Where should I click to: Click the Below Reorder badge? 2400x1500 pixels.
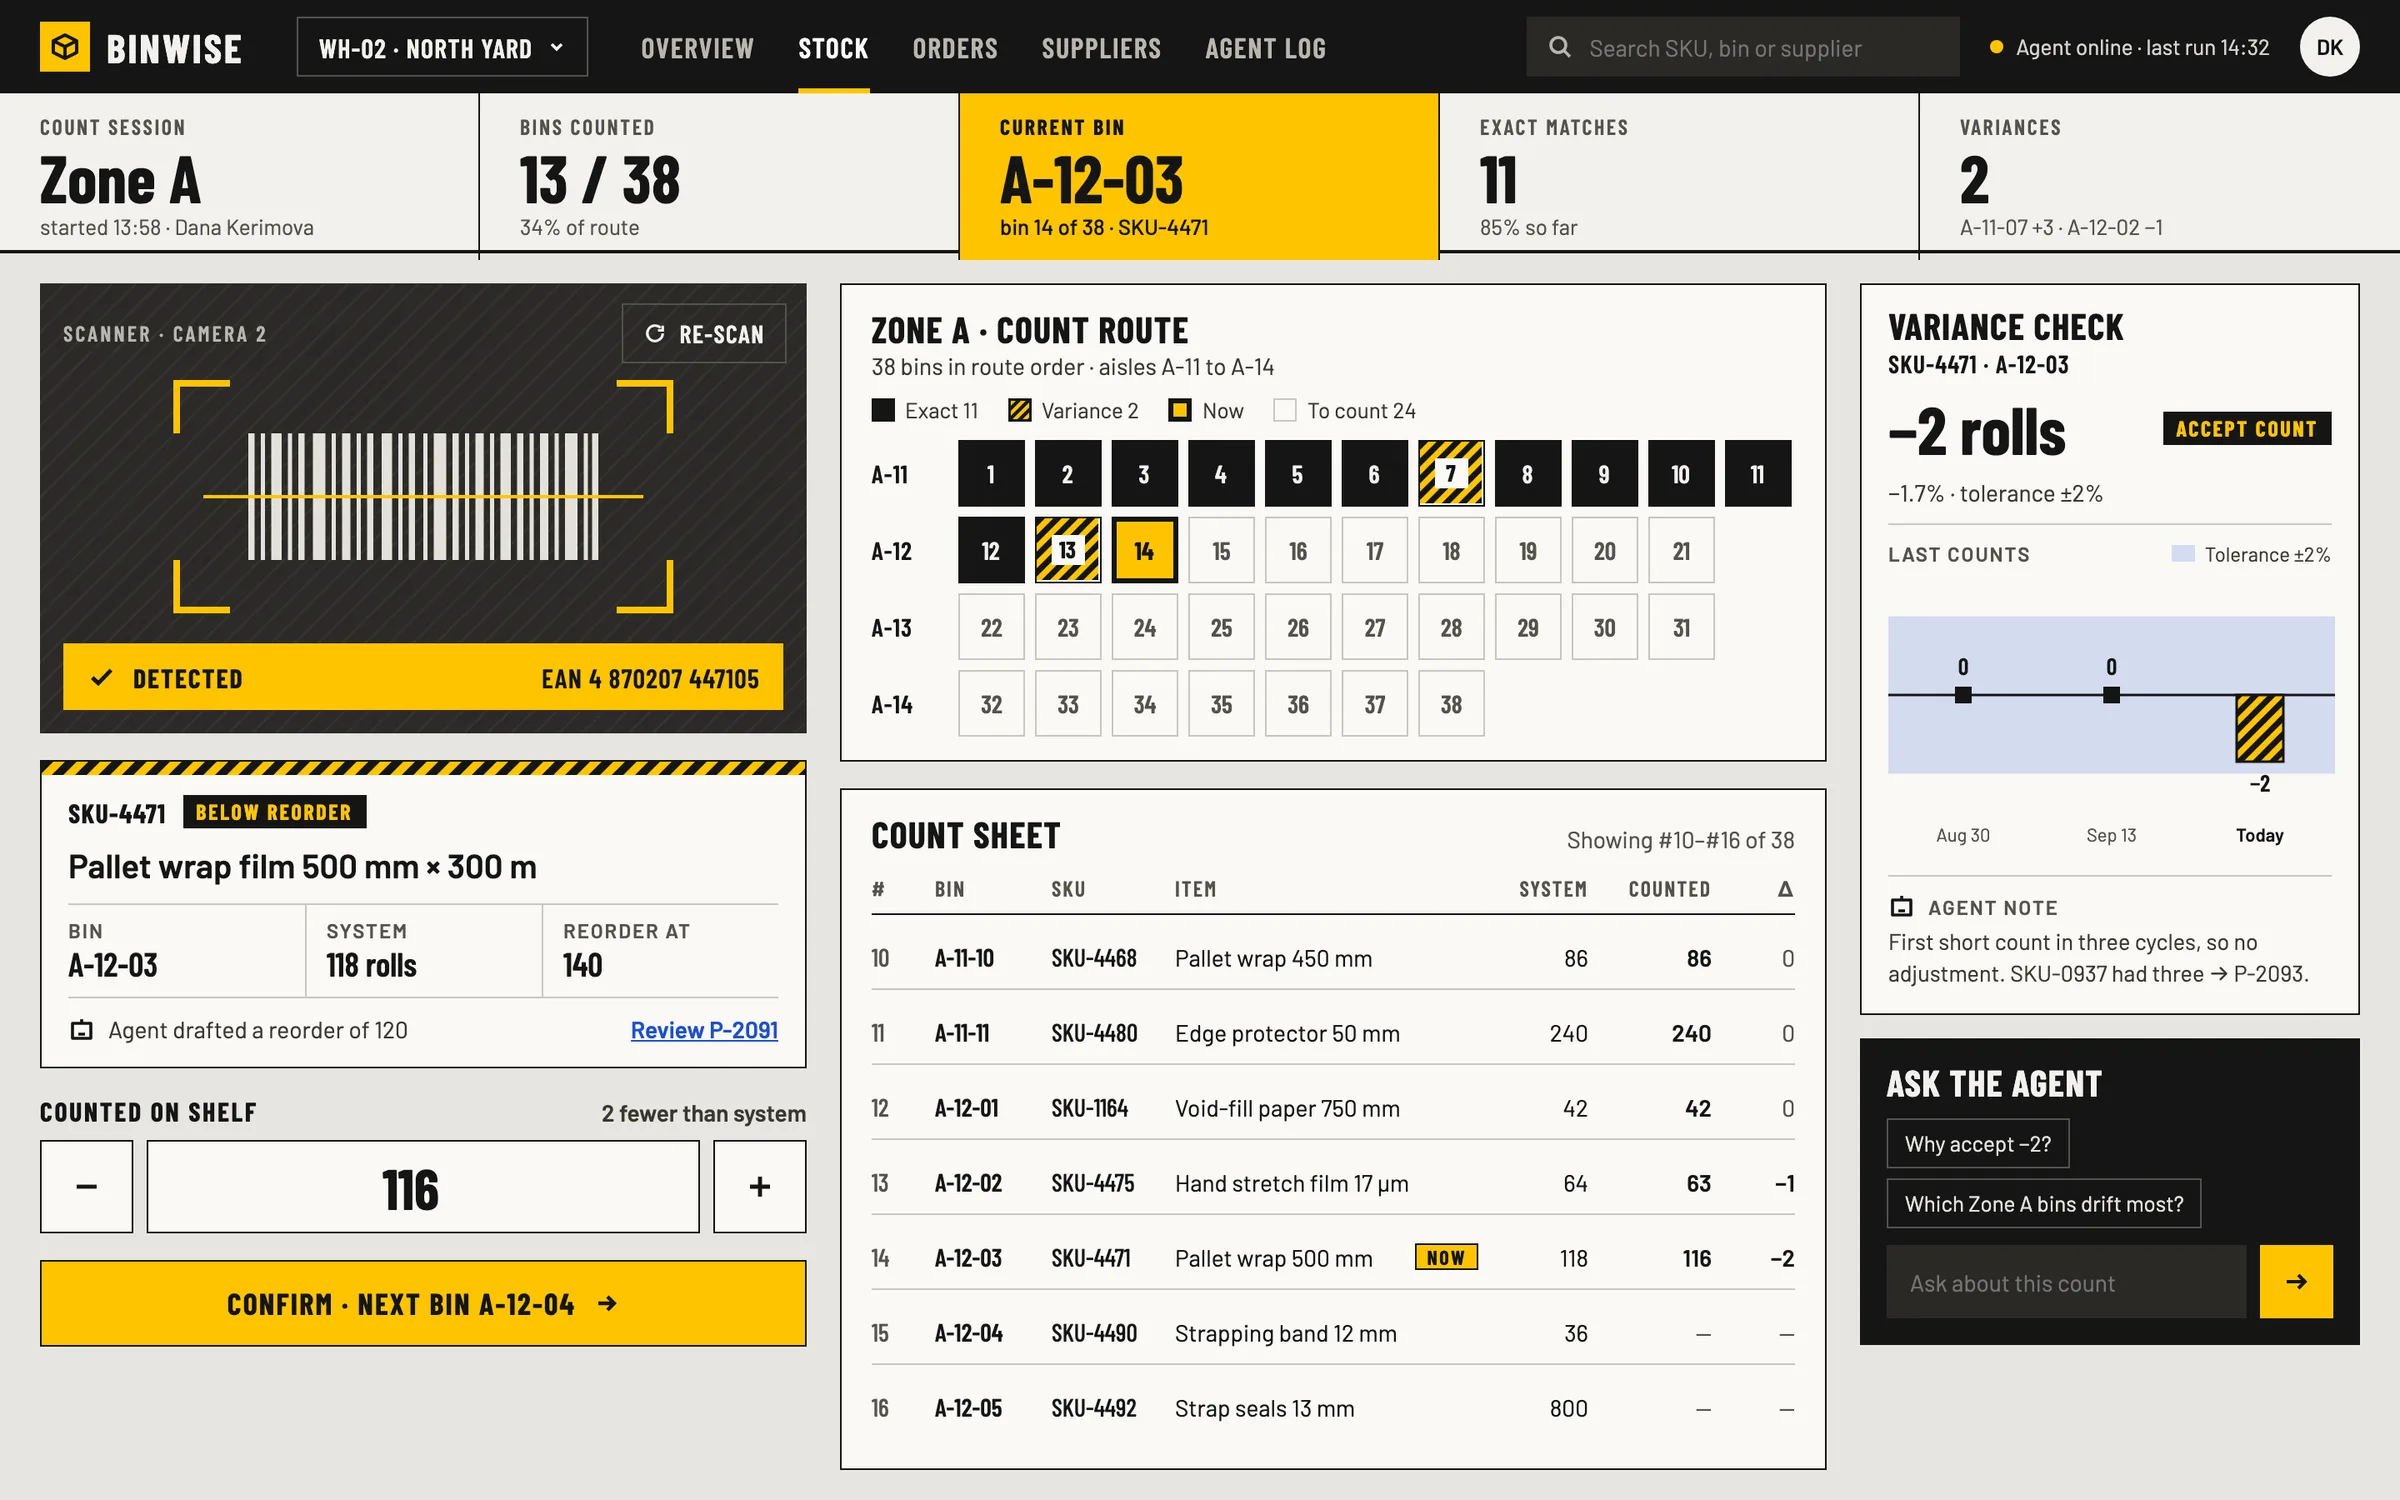pos(274,812)
